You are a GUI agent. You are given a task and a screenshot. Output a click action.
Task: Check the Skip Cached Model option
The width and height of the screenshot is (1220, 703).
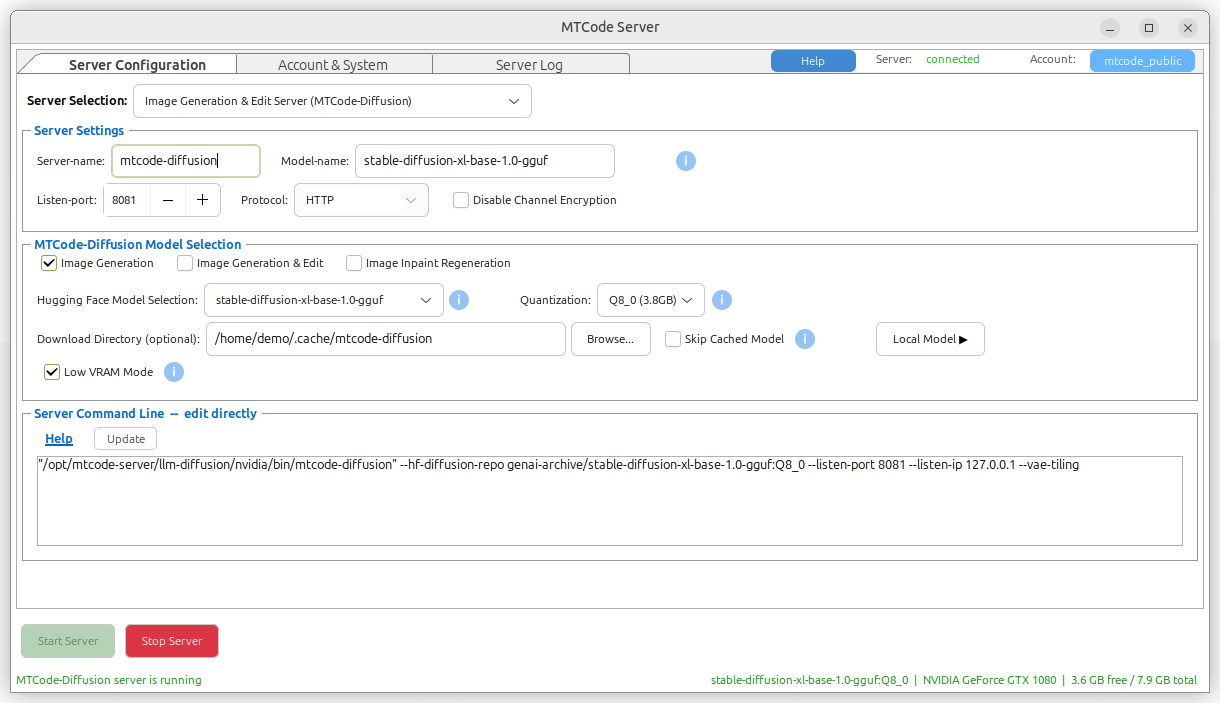(673, 339)
